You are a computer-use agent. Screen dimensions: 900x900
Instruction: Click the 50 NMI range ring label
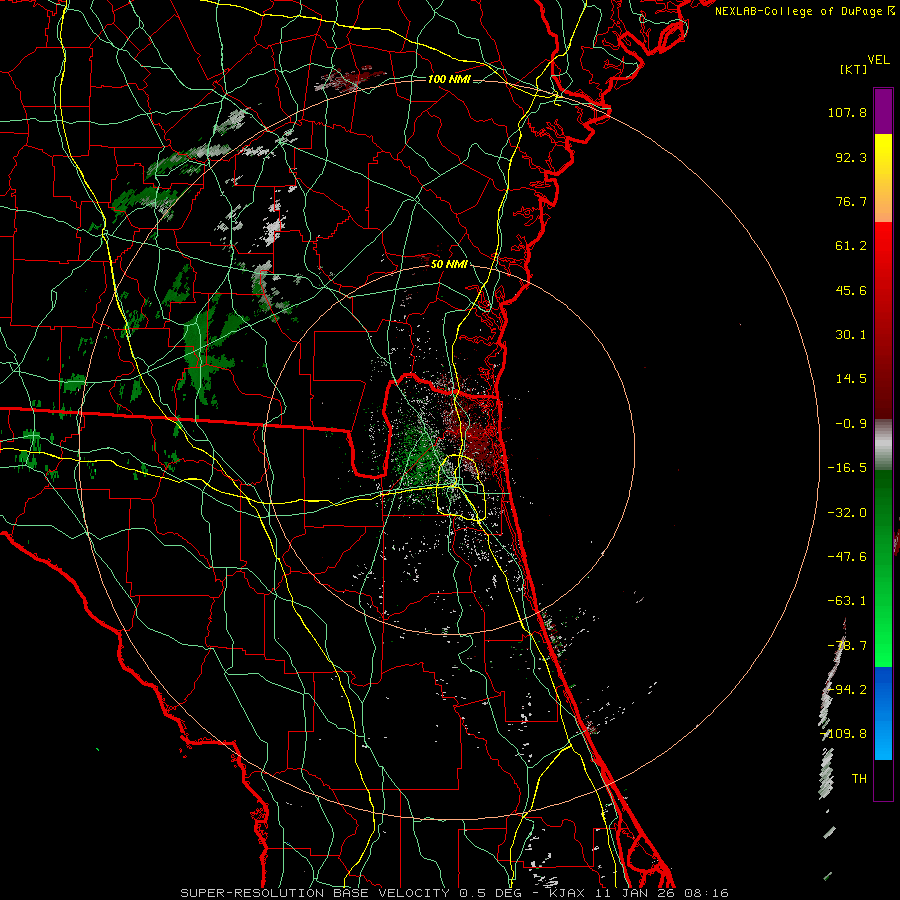(x=449, y=265)
